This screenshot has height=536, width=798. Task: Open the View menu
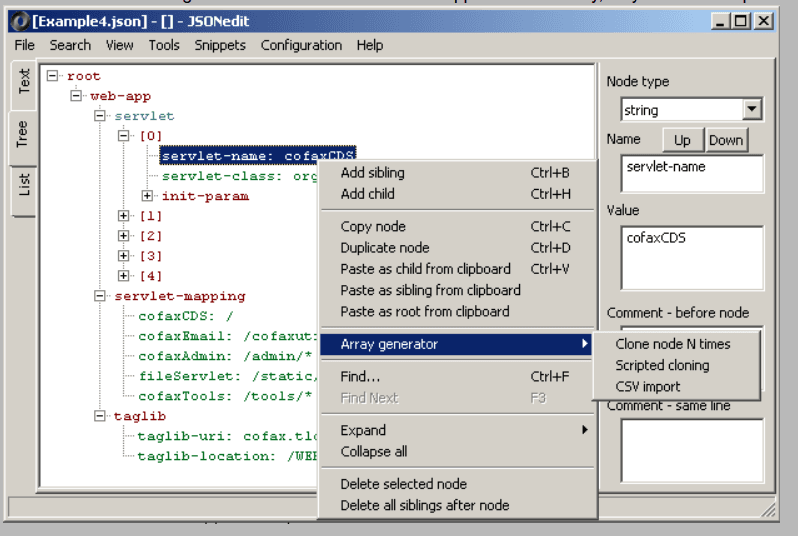point(120,45)
